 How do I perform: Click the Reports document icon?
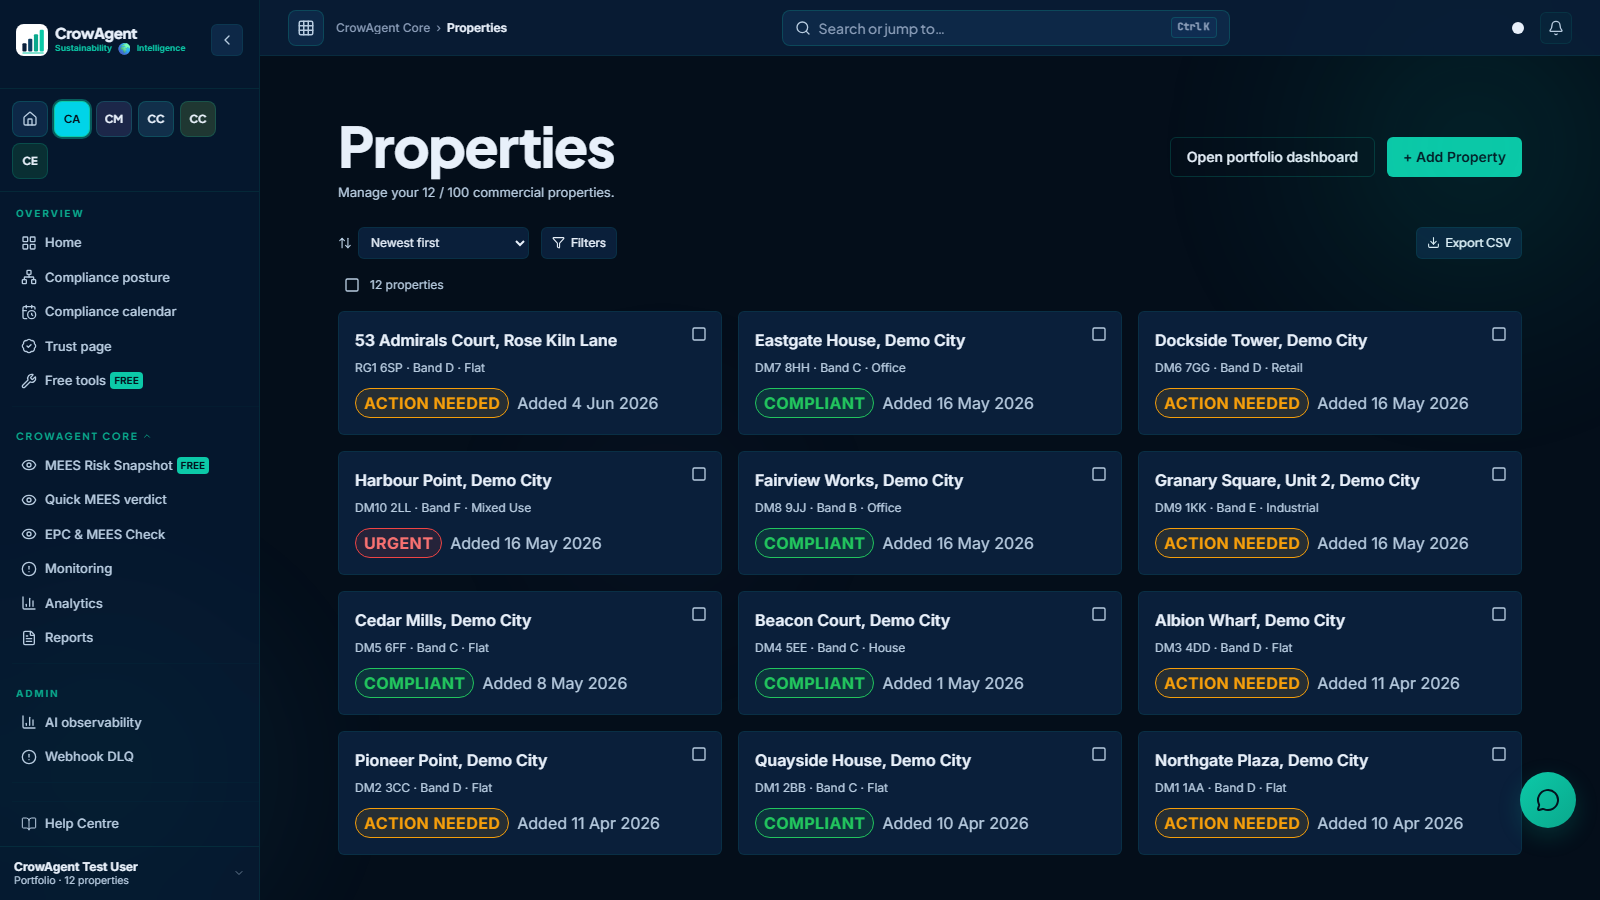29,638
